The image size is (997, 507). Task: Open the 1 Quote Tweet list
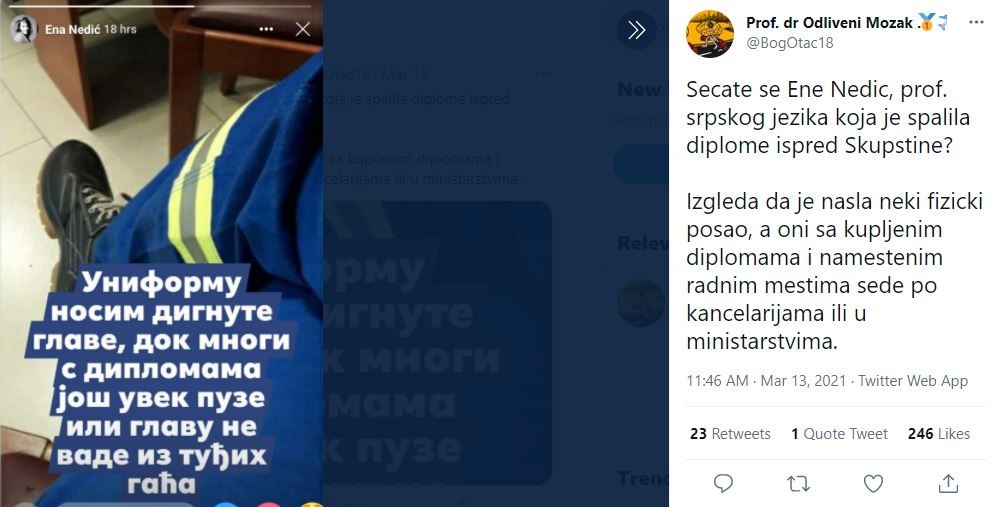tap(839, 434)
